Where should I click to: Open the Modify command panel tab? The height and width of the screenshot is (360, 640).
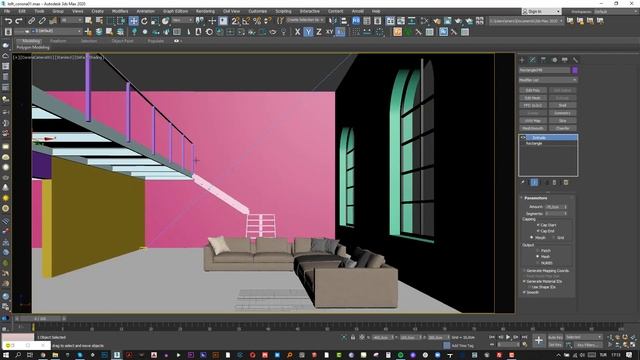(533, 60)
